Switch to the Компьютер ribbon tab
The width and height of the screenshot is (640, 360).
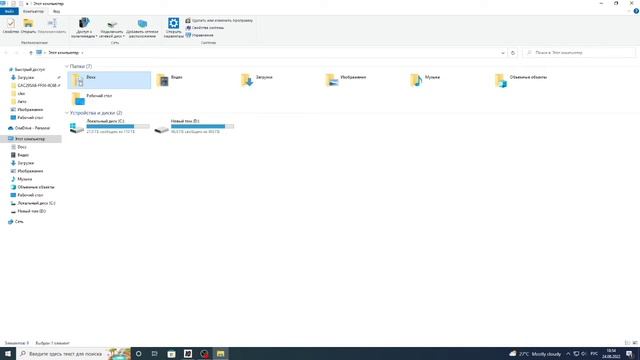pos(33,11)
